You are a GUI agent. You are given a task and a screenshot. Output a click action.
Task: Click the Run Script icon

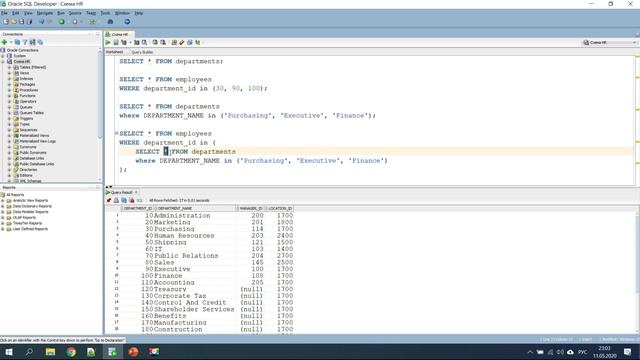[116, 42]
